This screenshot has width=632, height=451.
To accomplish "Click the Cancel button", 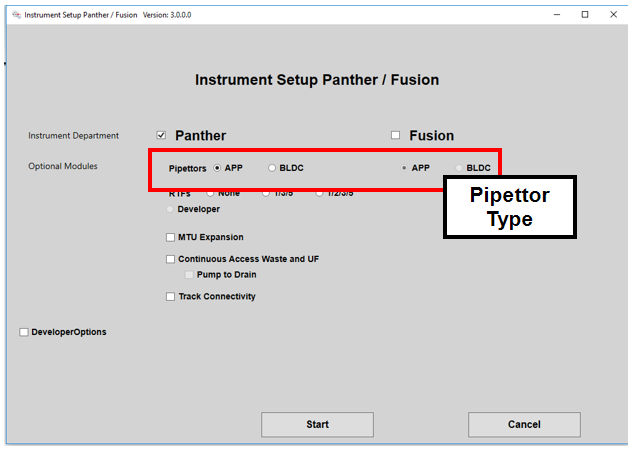I will coord(524,425).
